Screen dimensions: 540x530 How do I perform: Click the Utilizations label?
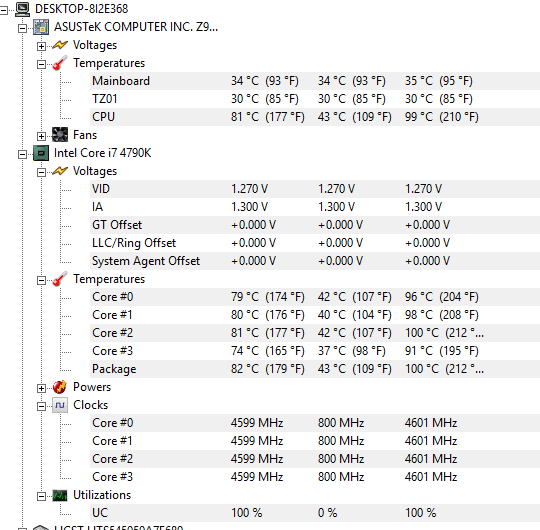(x=102, y=495)
